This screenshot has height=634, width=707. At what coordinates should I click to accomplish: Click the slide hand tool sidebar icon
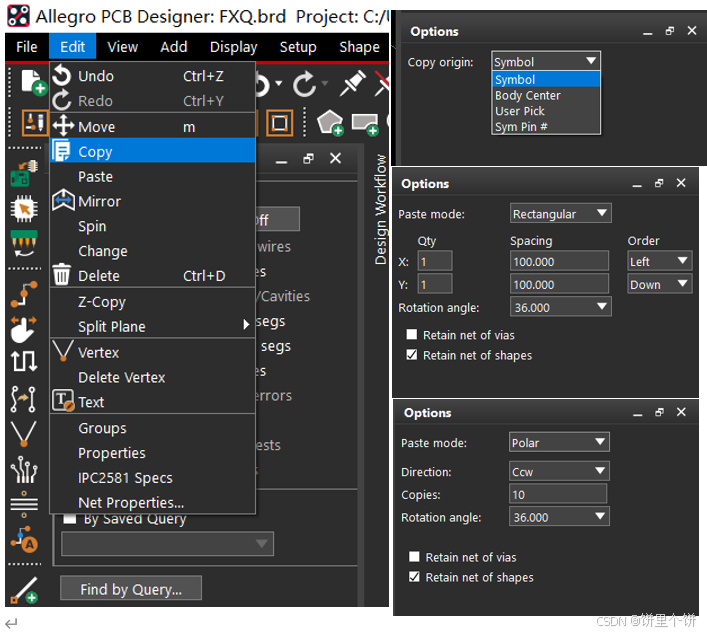[x=23, y=329]
